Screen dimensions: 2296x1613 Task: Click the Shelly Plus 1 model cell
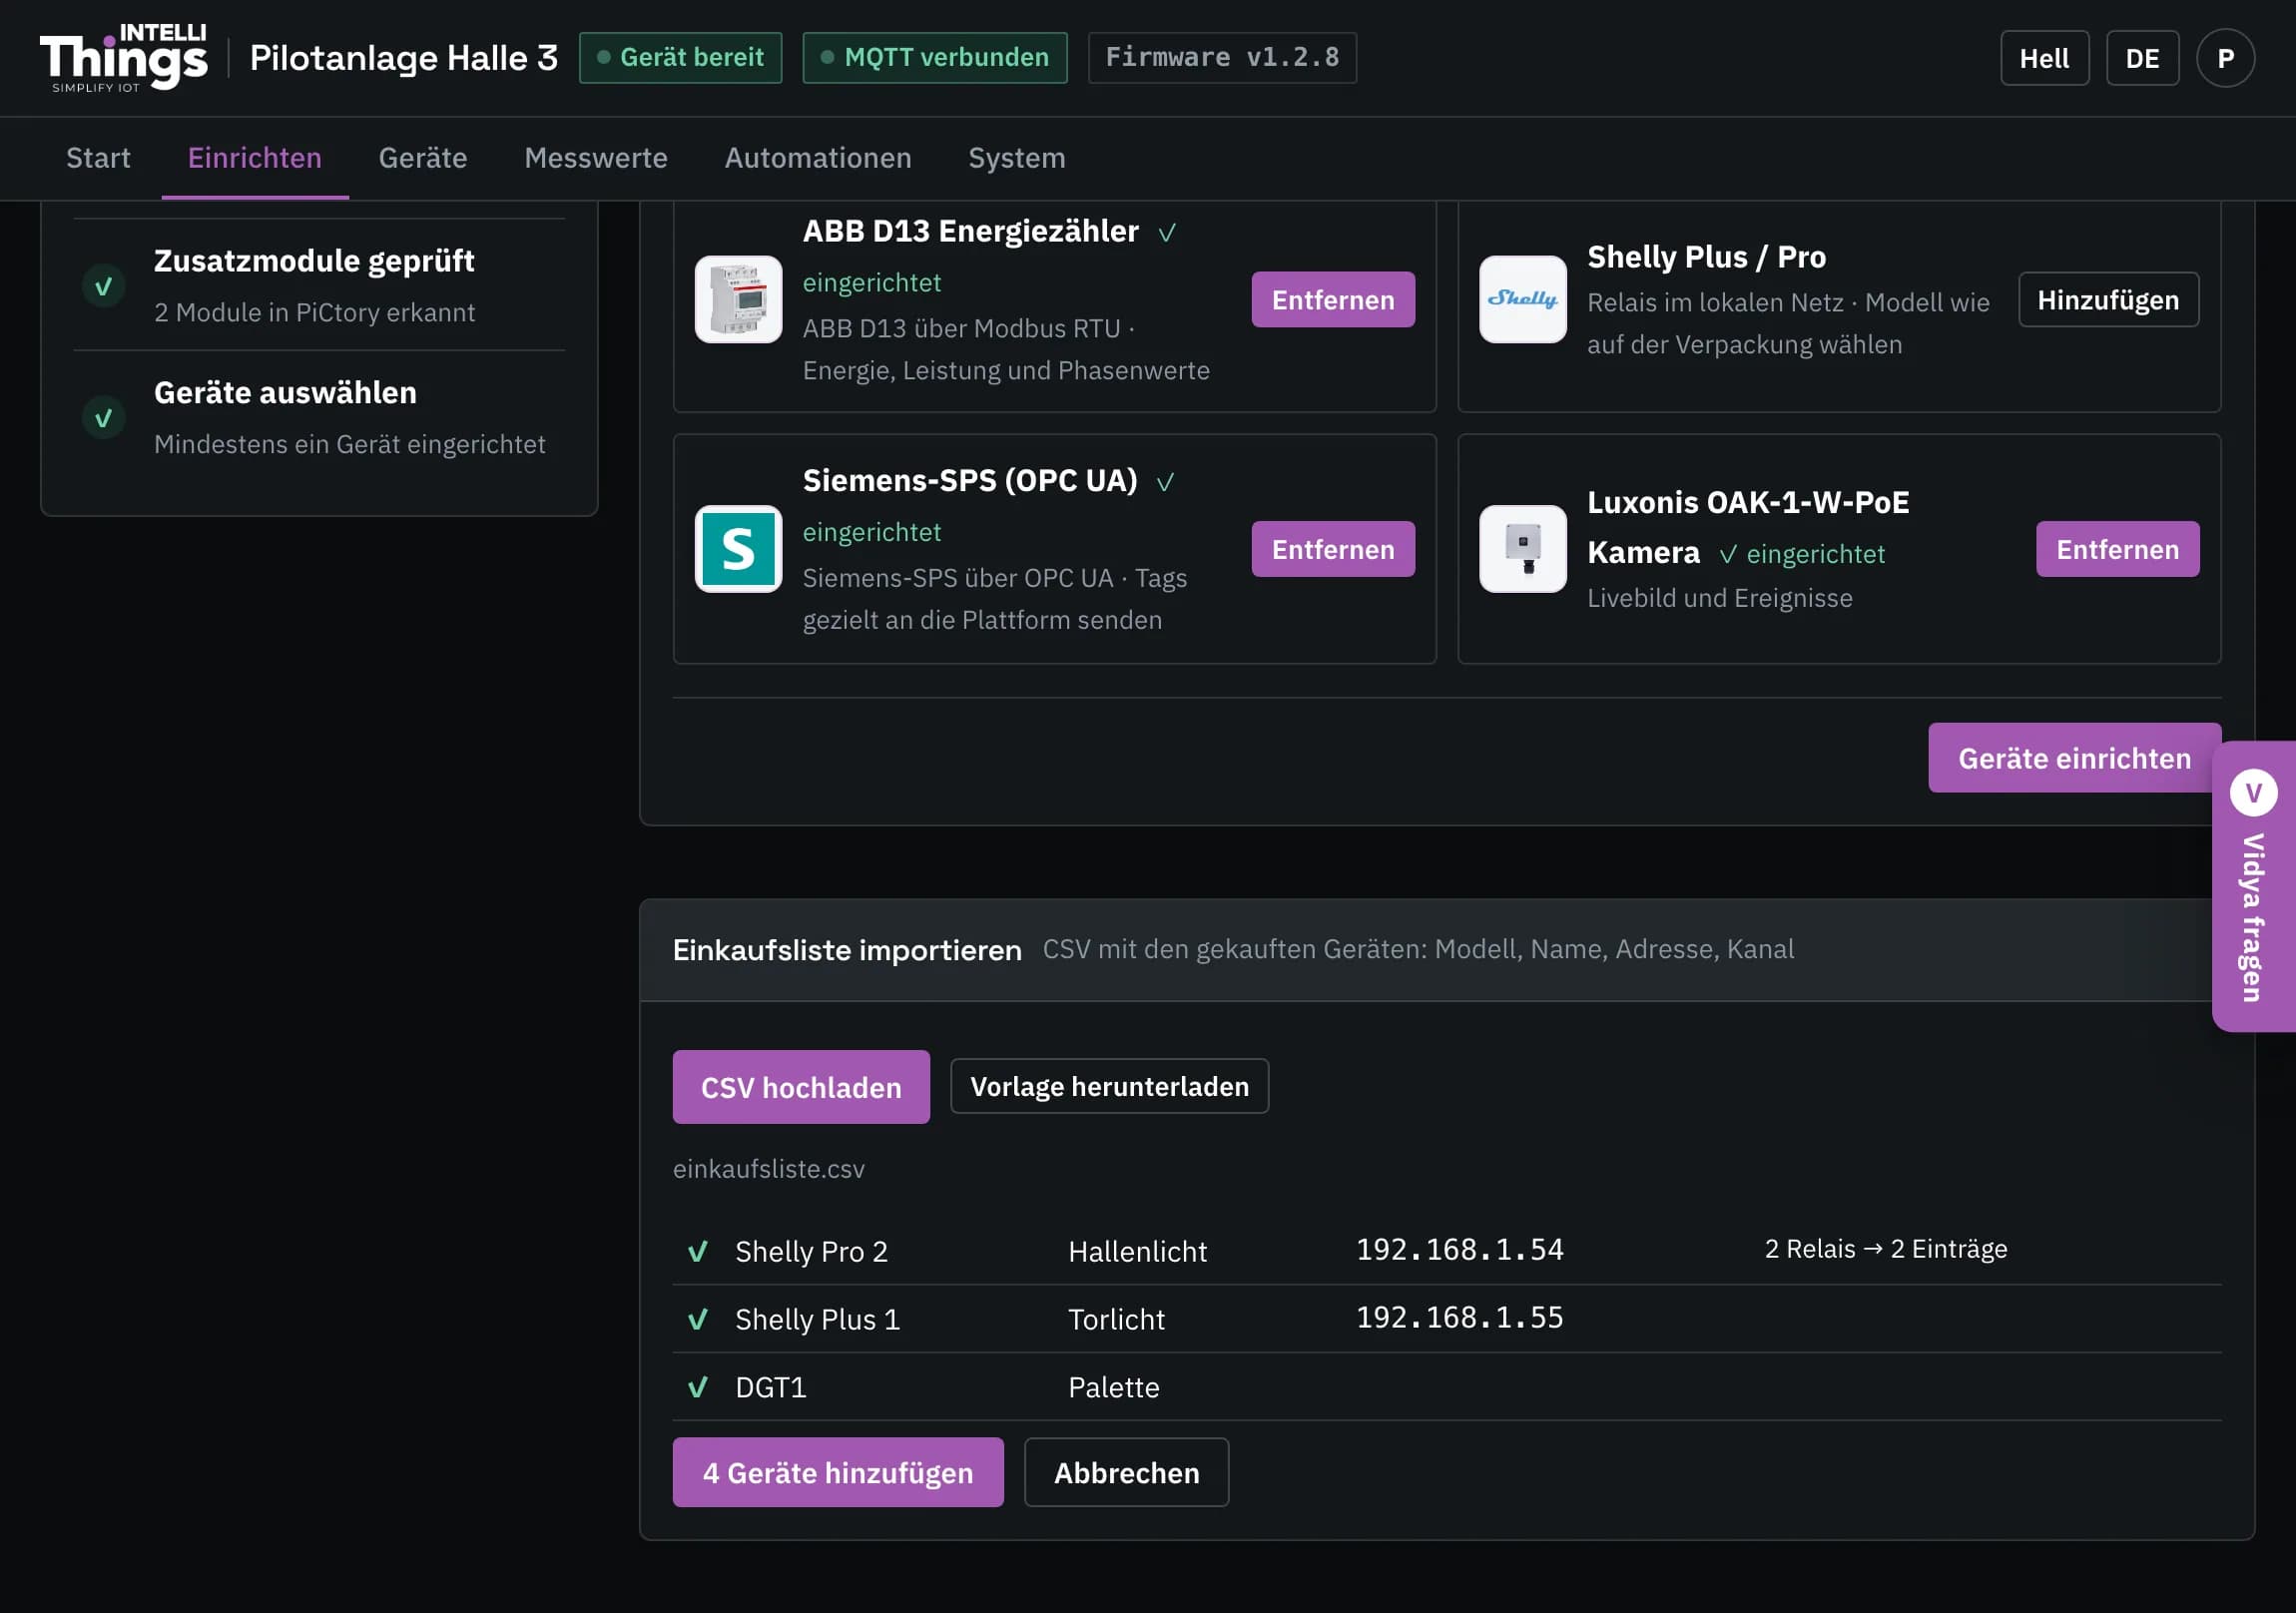(x=817, y=1319)
